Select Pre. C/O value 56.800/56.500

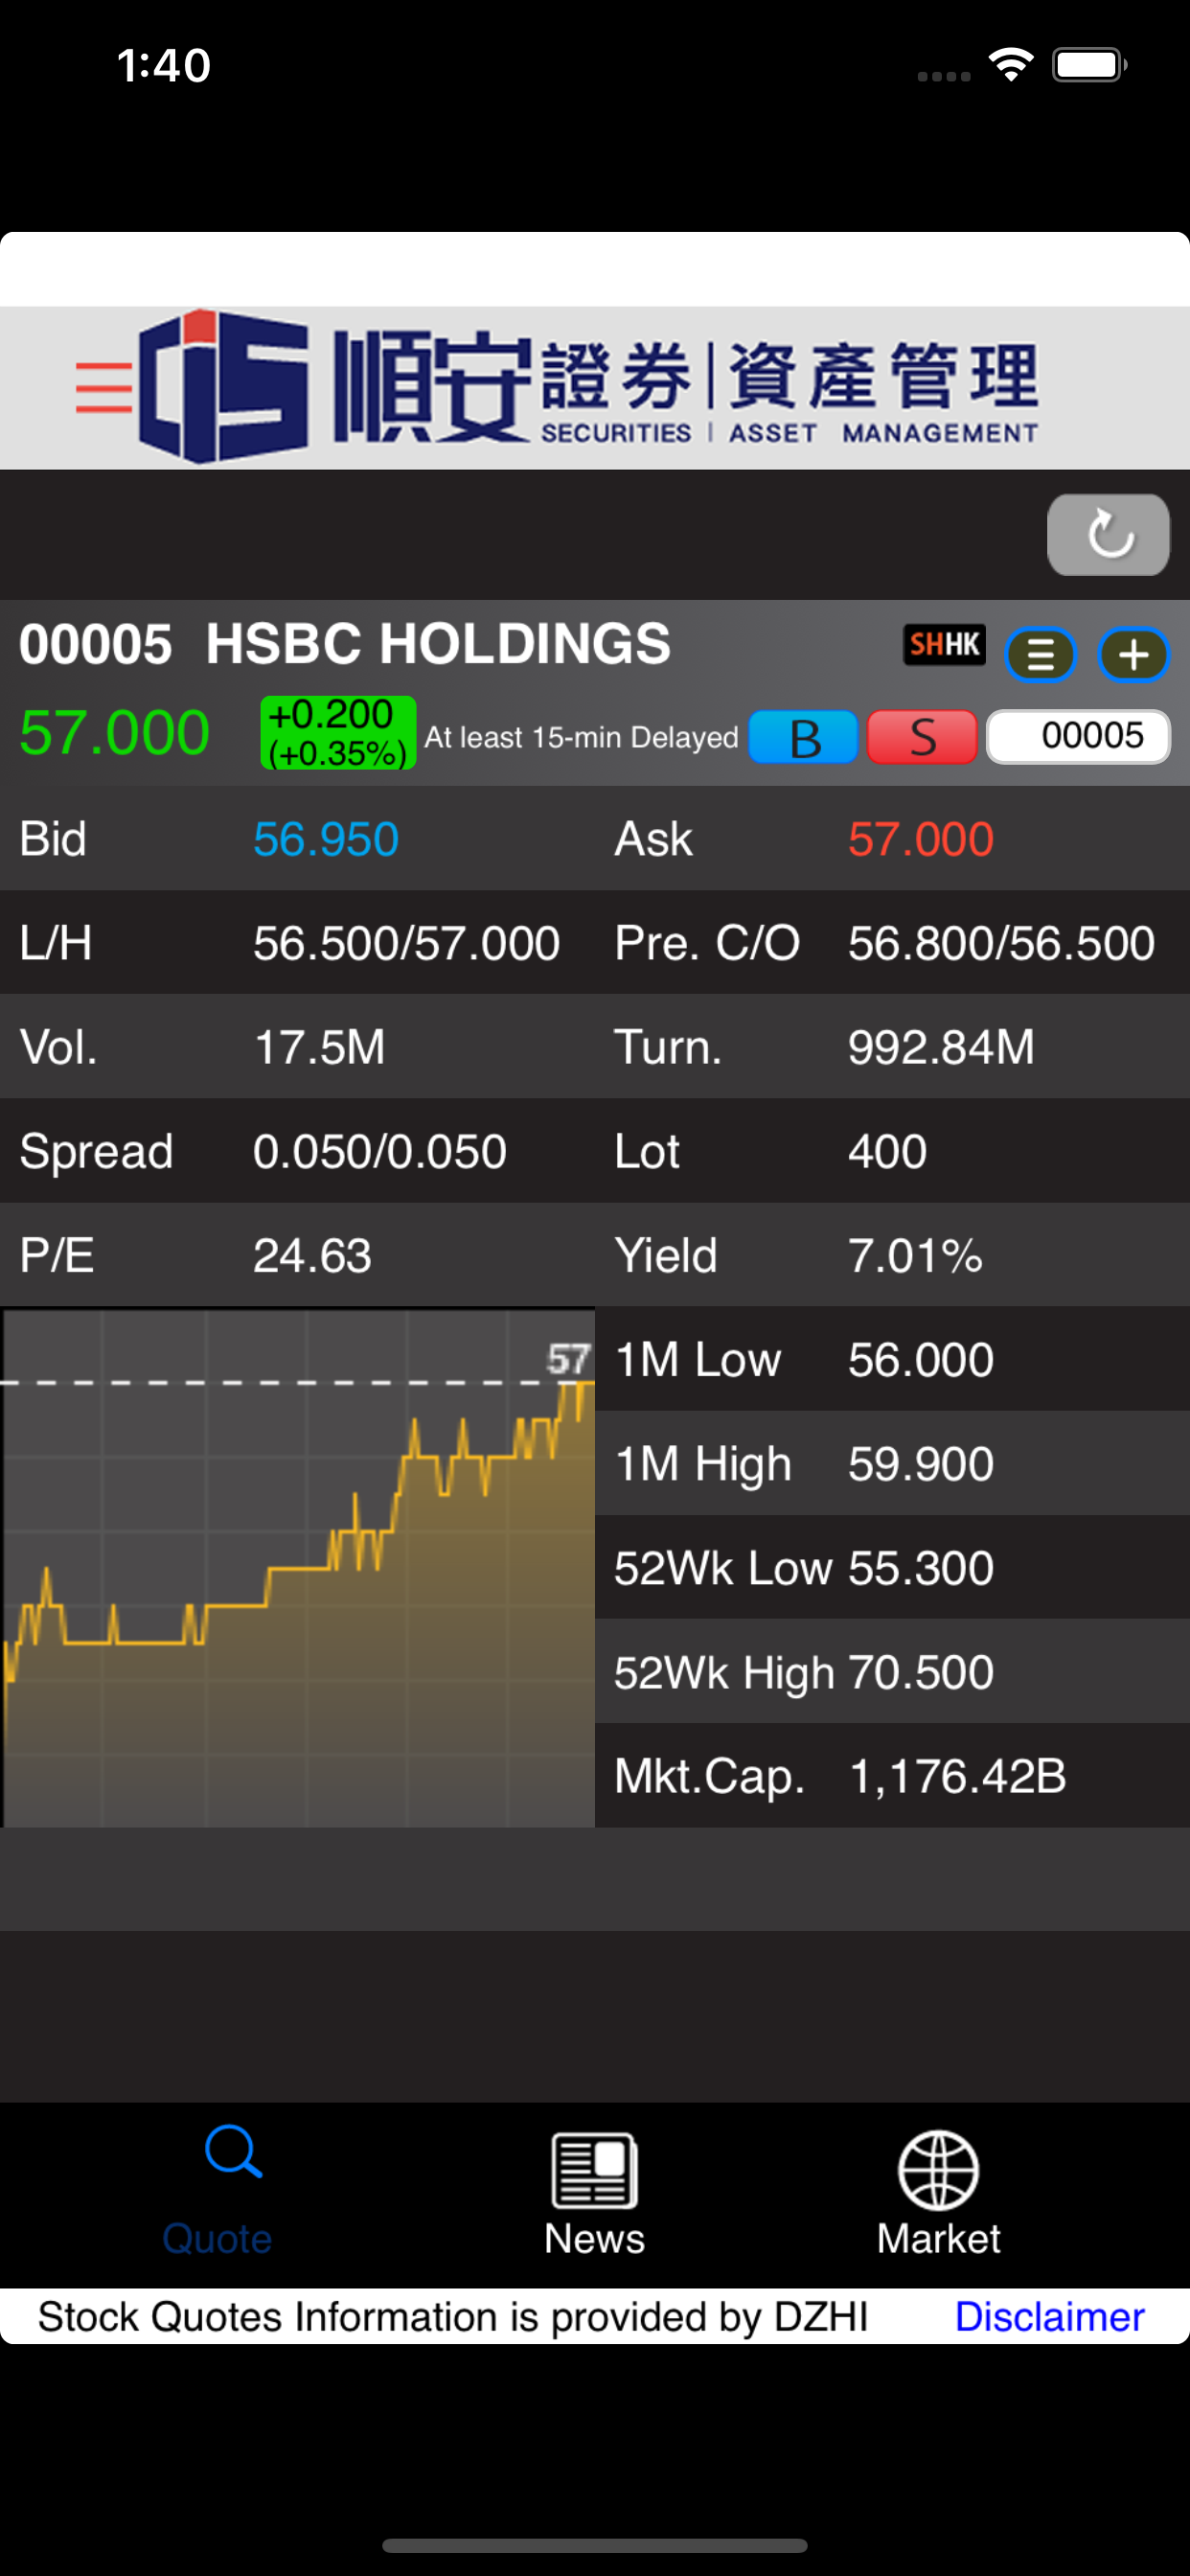[x=1001, y=943]
